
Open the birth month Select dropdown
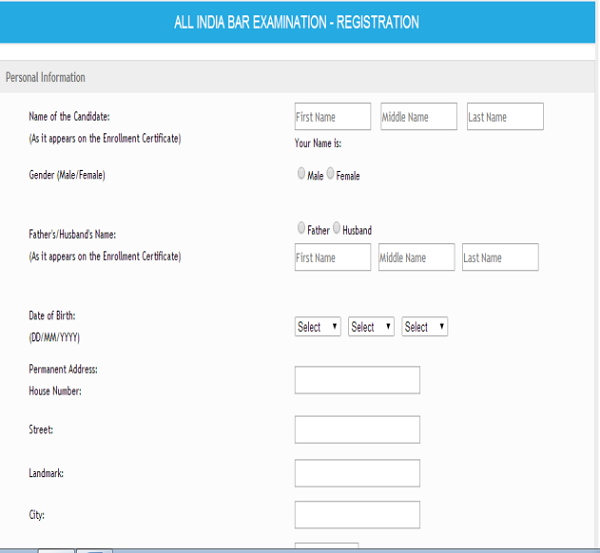coord(371,327)
